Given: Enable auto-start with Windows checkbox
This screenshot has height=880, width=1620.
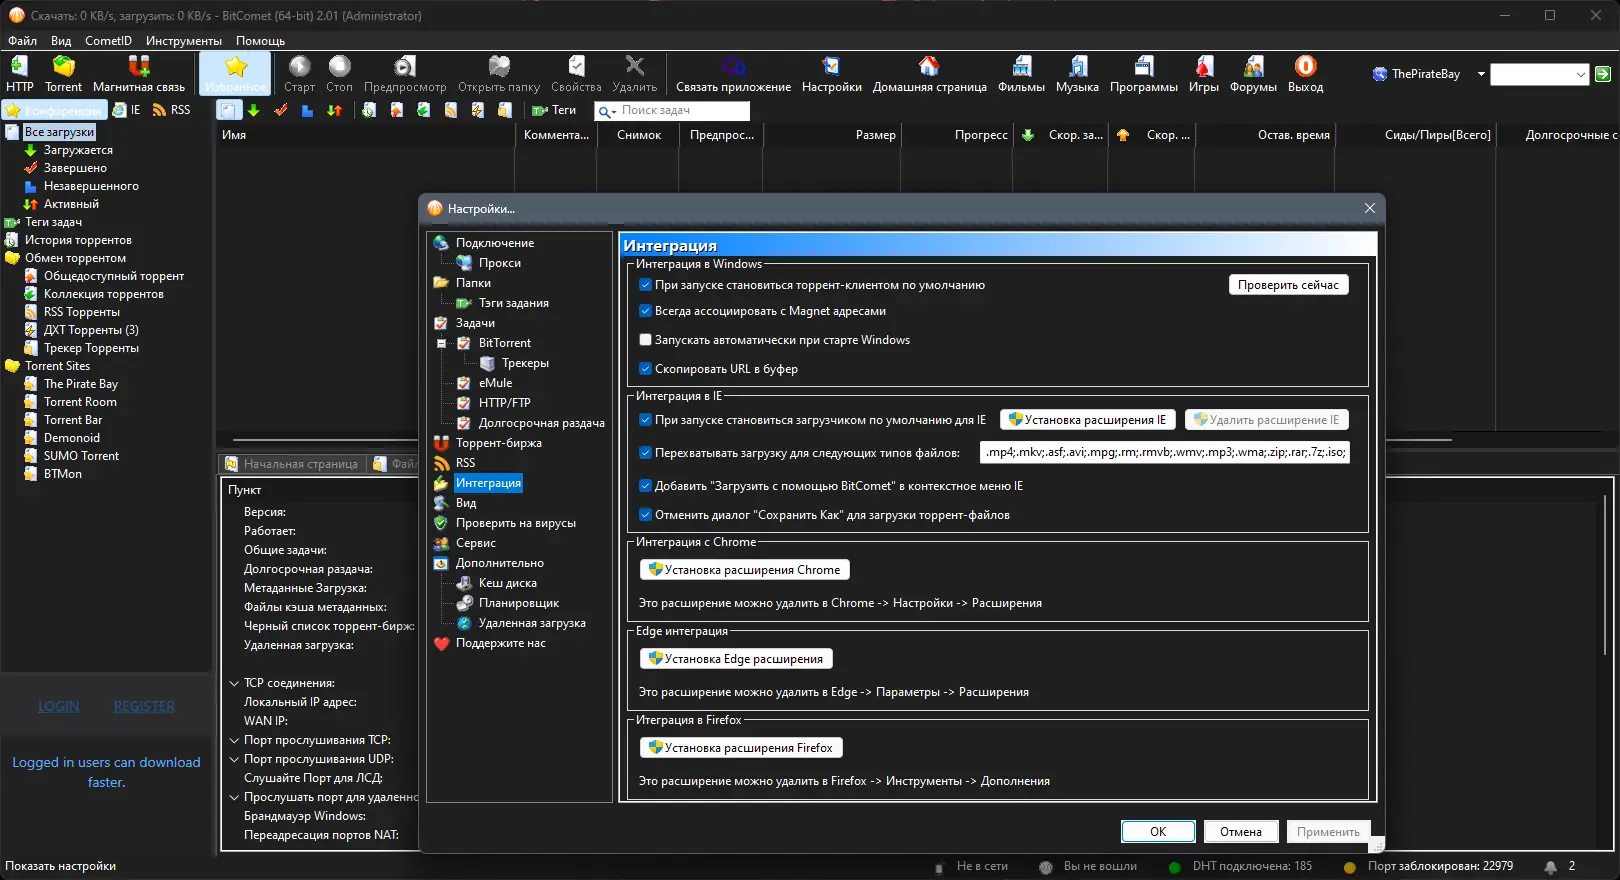Looking at the screenshot, I should coord(646,340).
